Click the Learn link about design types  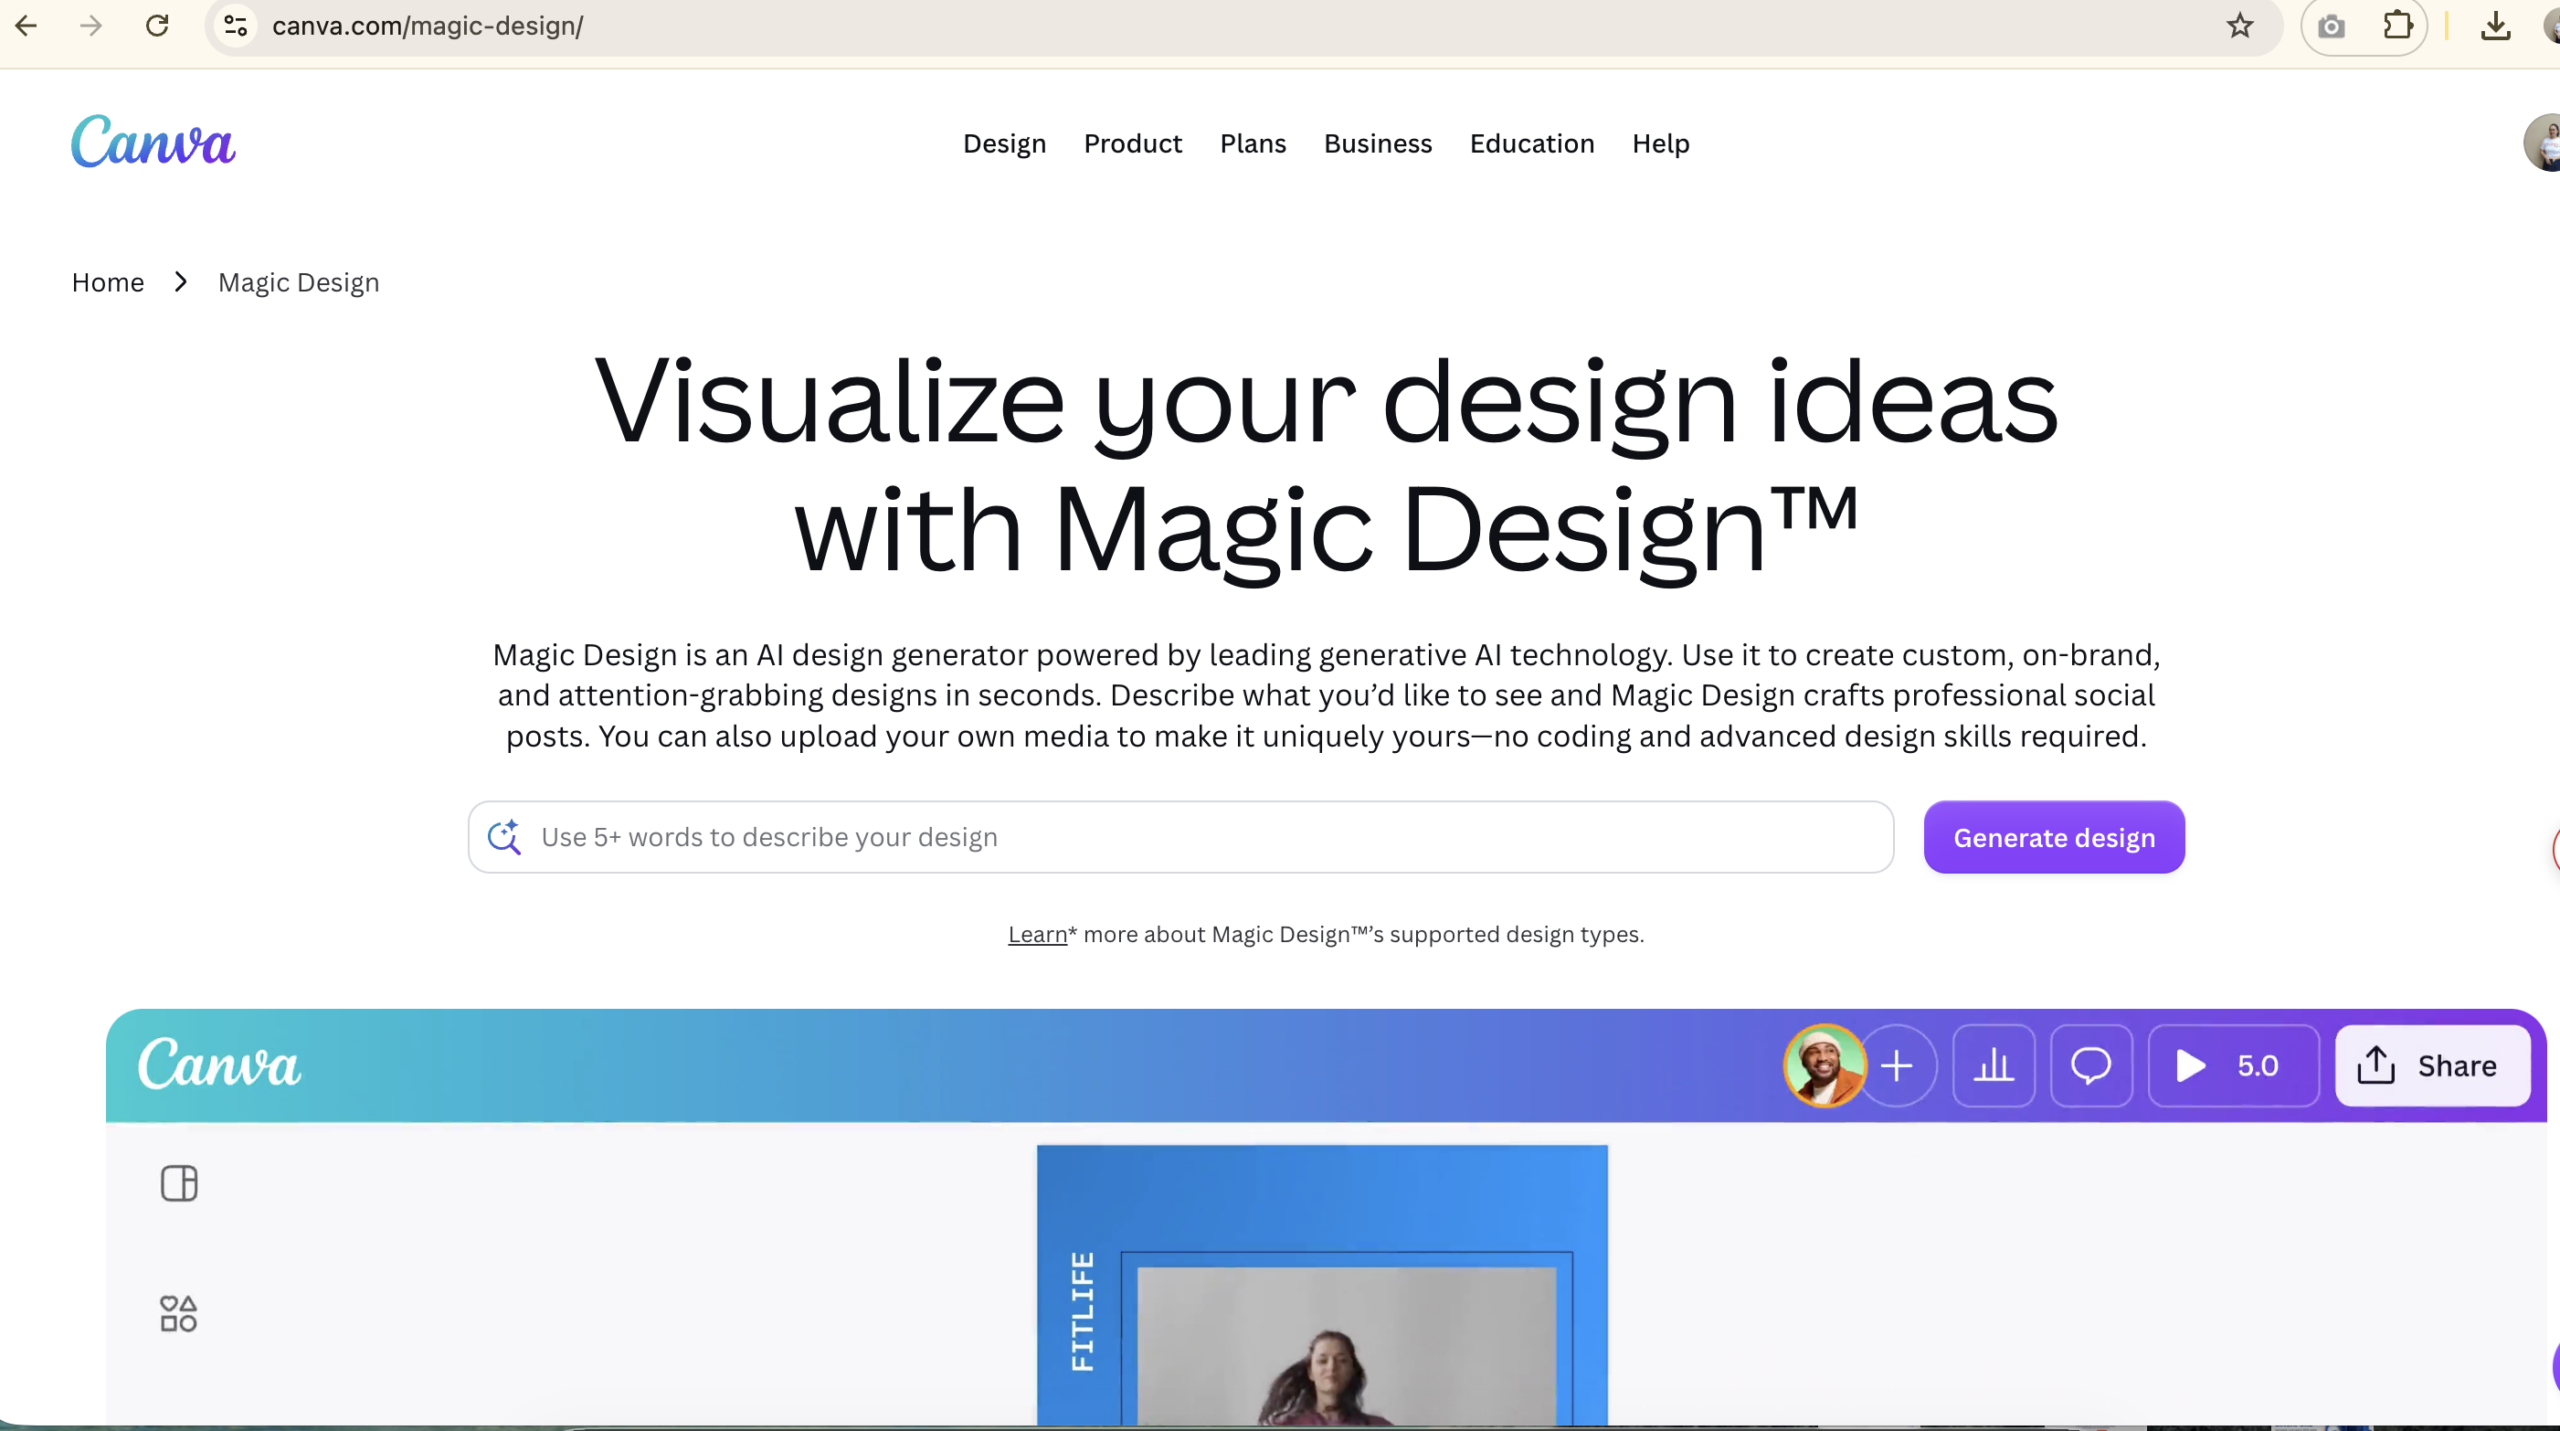(x=1037, y=934)
